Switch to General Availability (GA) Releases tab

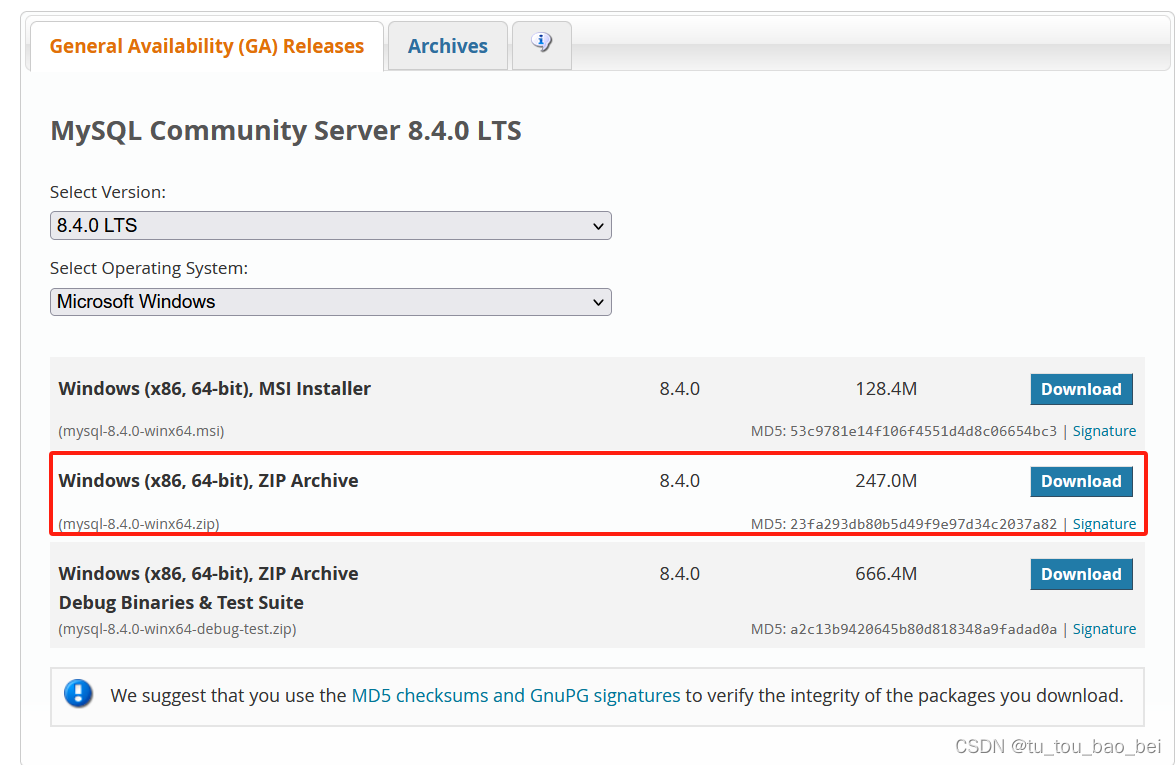(206, 46)
